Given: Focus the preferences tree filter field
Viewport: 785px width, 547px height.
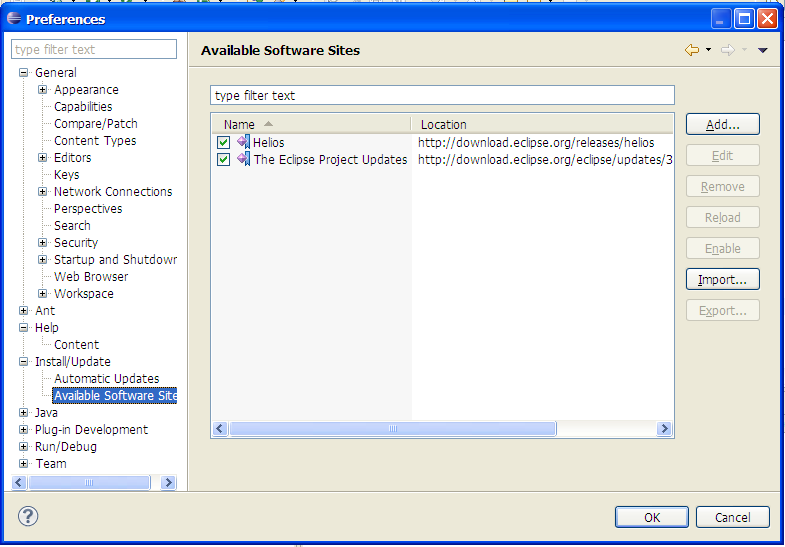Looking at the screenshot, I should [x=94, y=49].
